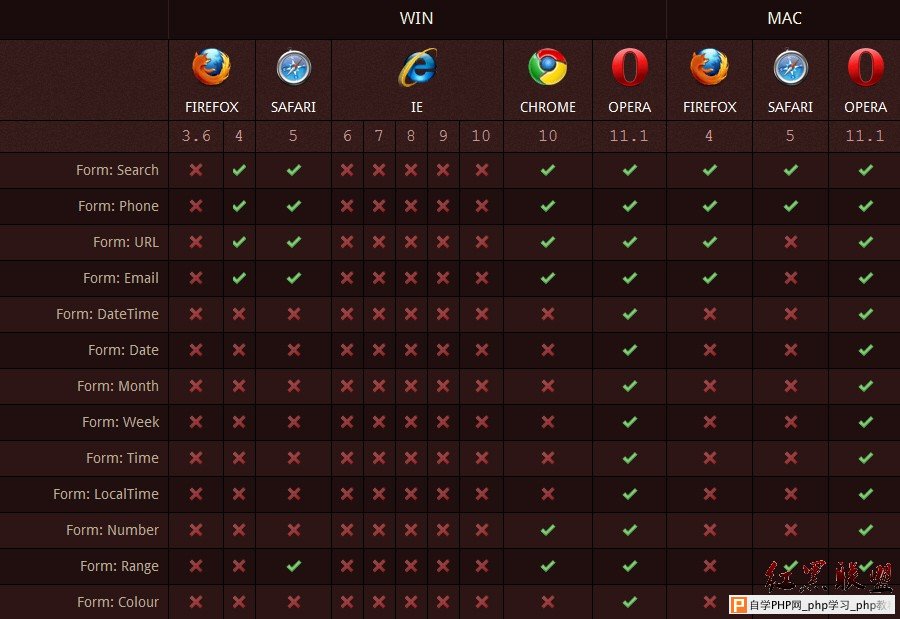Click the IE version 6 cell
Image resolution: width=900 pixels, height=619 pixels.
[x=347, y=136]
